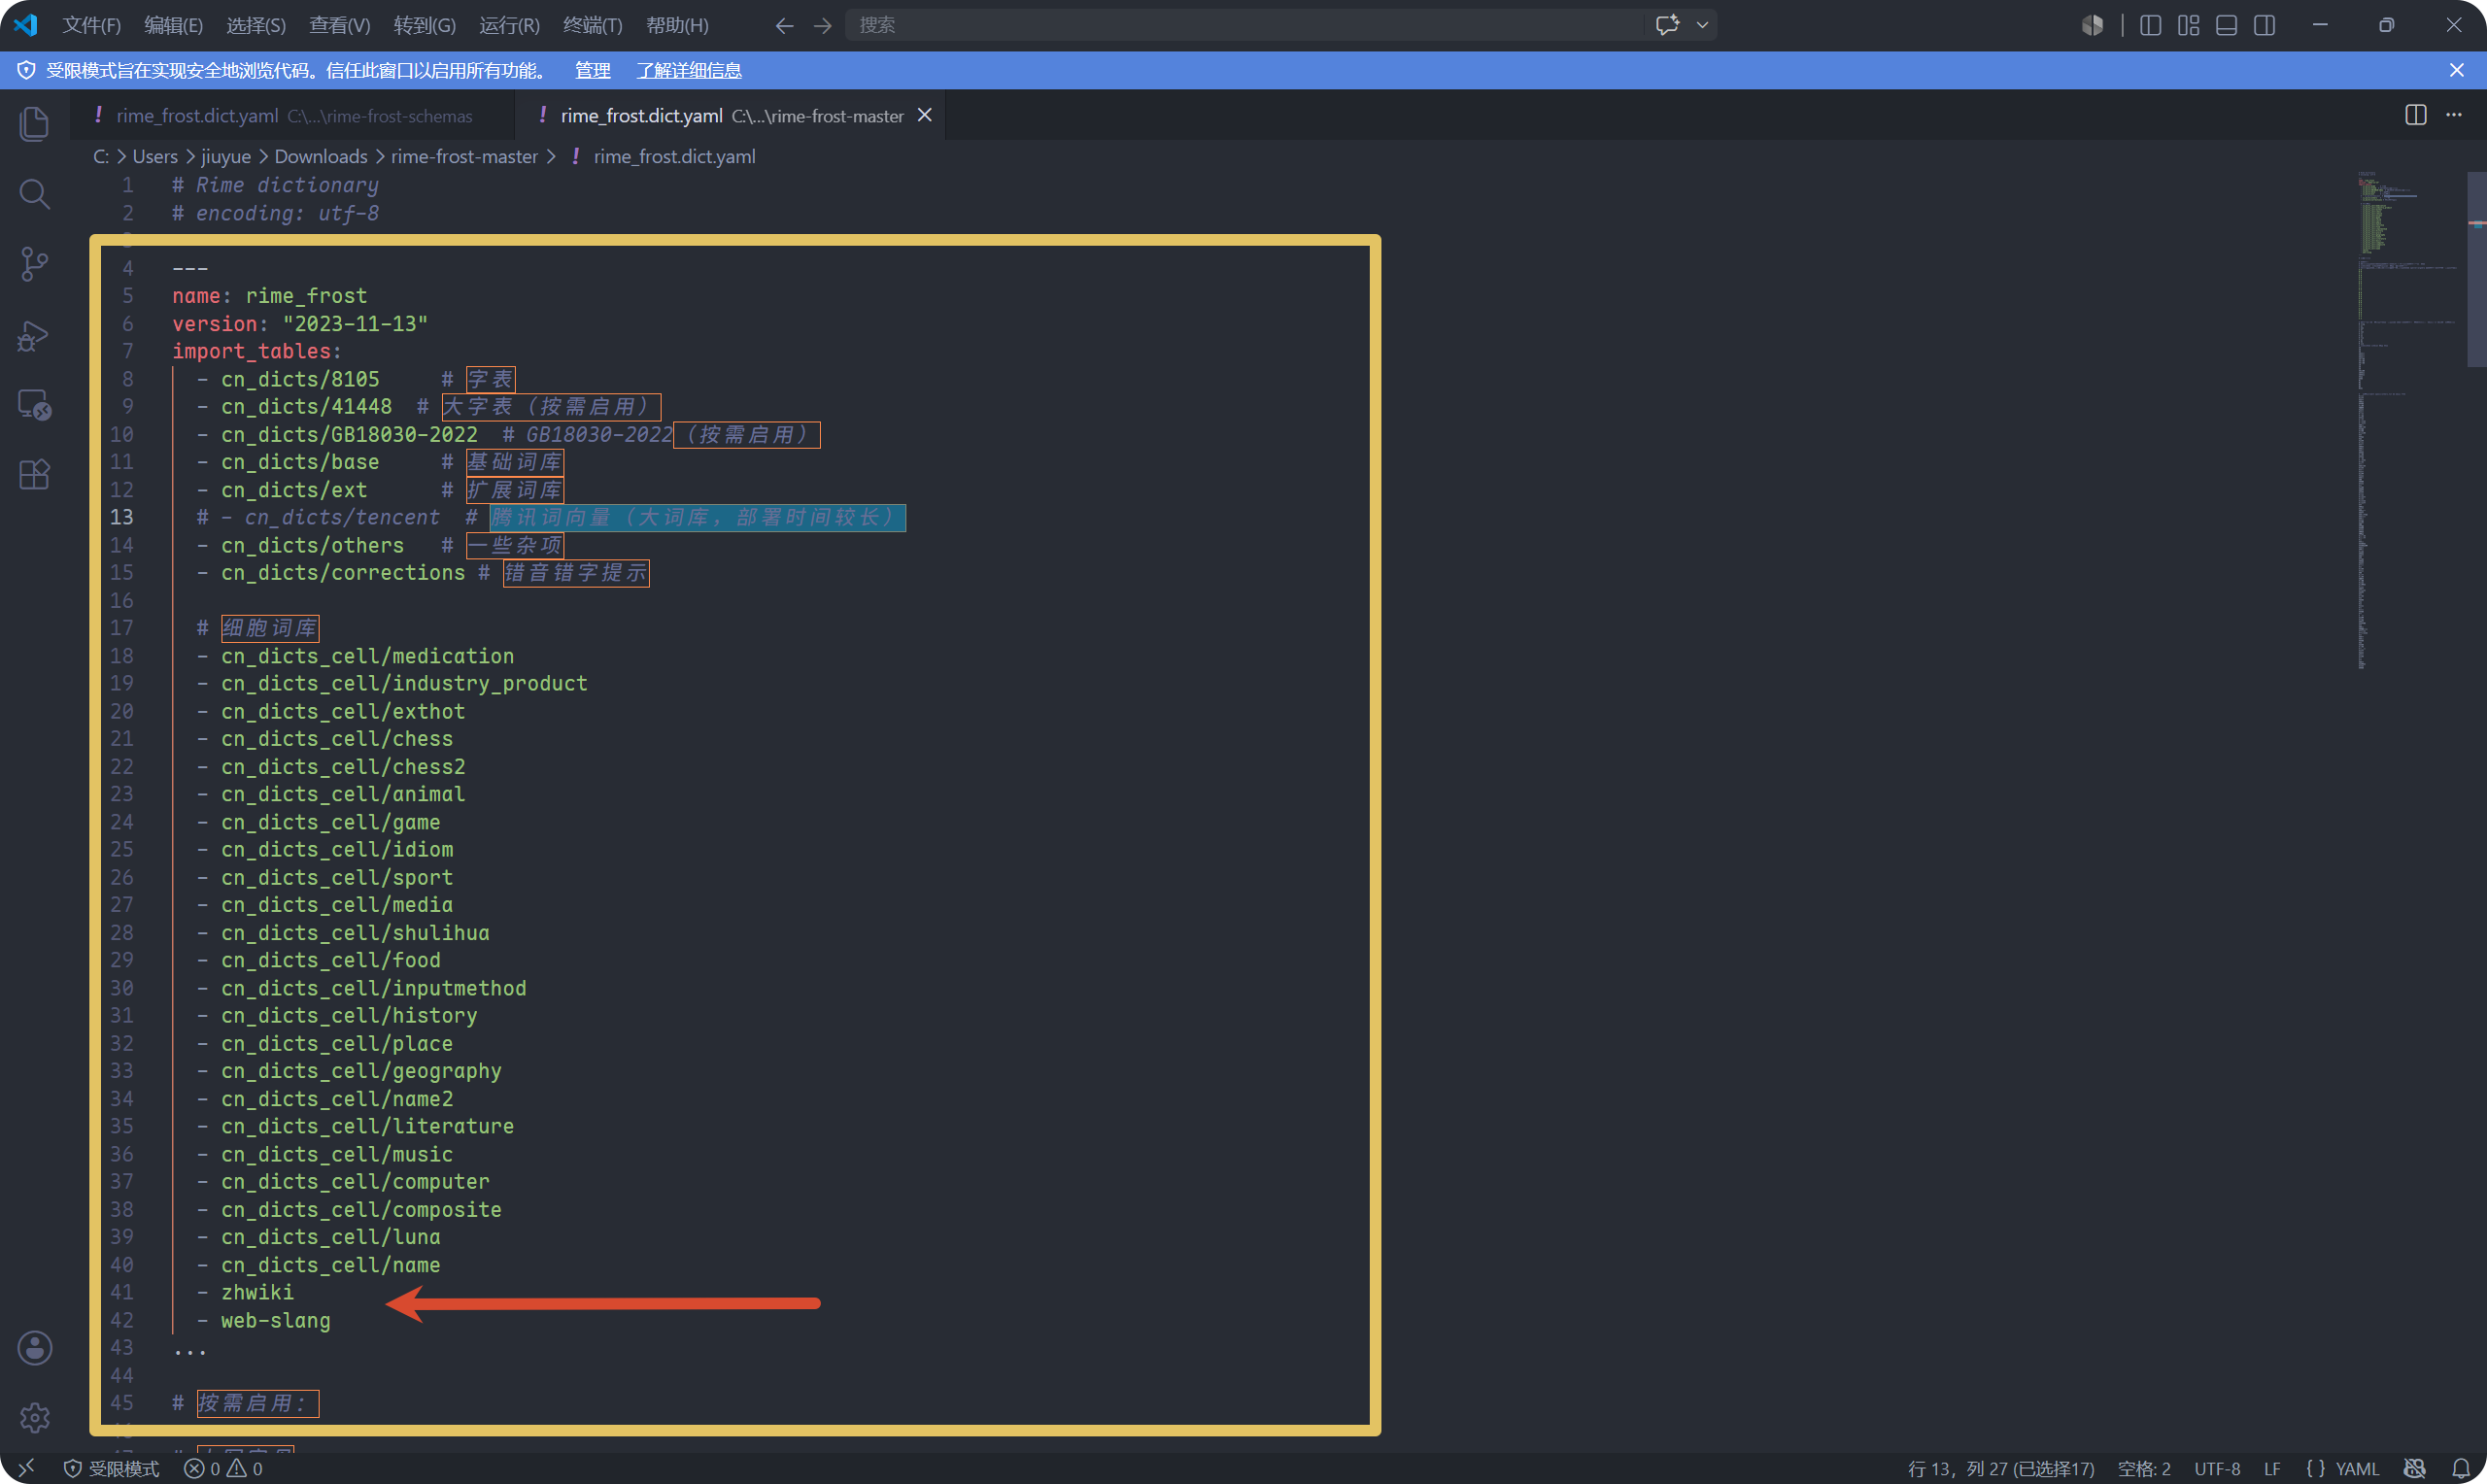Open the Manage gear menu

(x=34, y=1418)
